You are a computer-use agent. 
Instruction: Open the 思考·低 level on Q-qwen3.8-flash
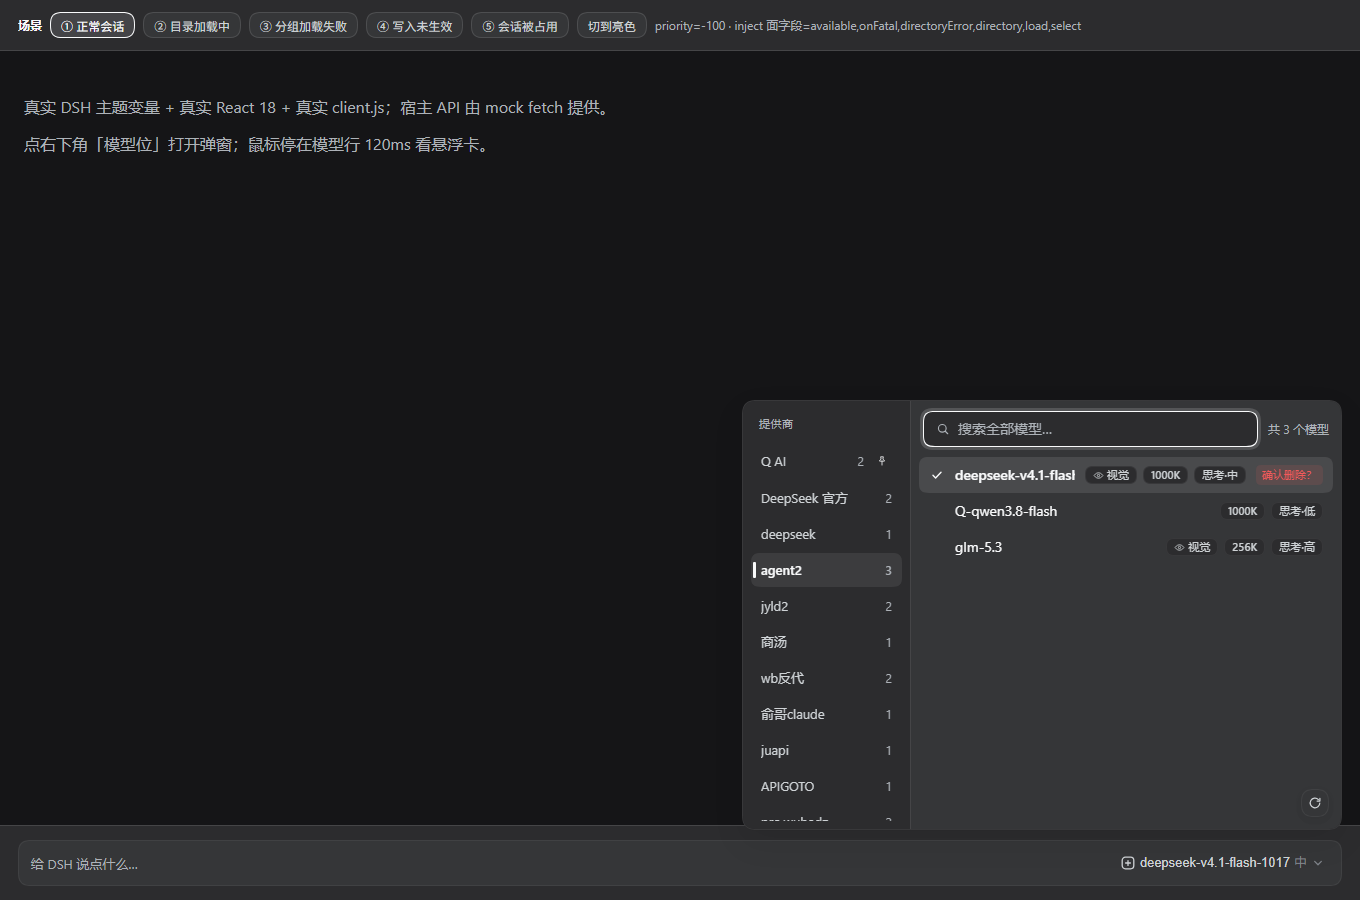point(1297,511)
